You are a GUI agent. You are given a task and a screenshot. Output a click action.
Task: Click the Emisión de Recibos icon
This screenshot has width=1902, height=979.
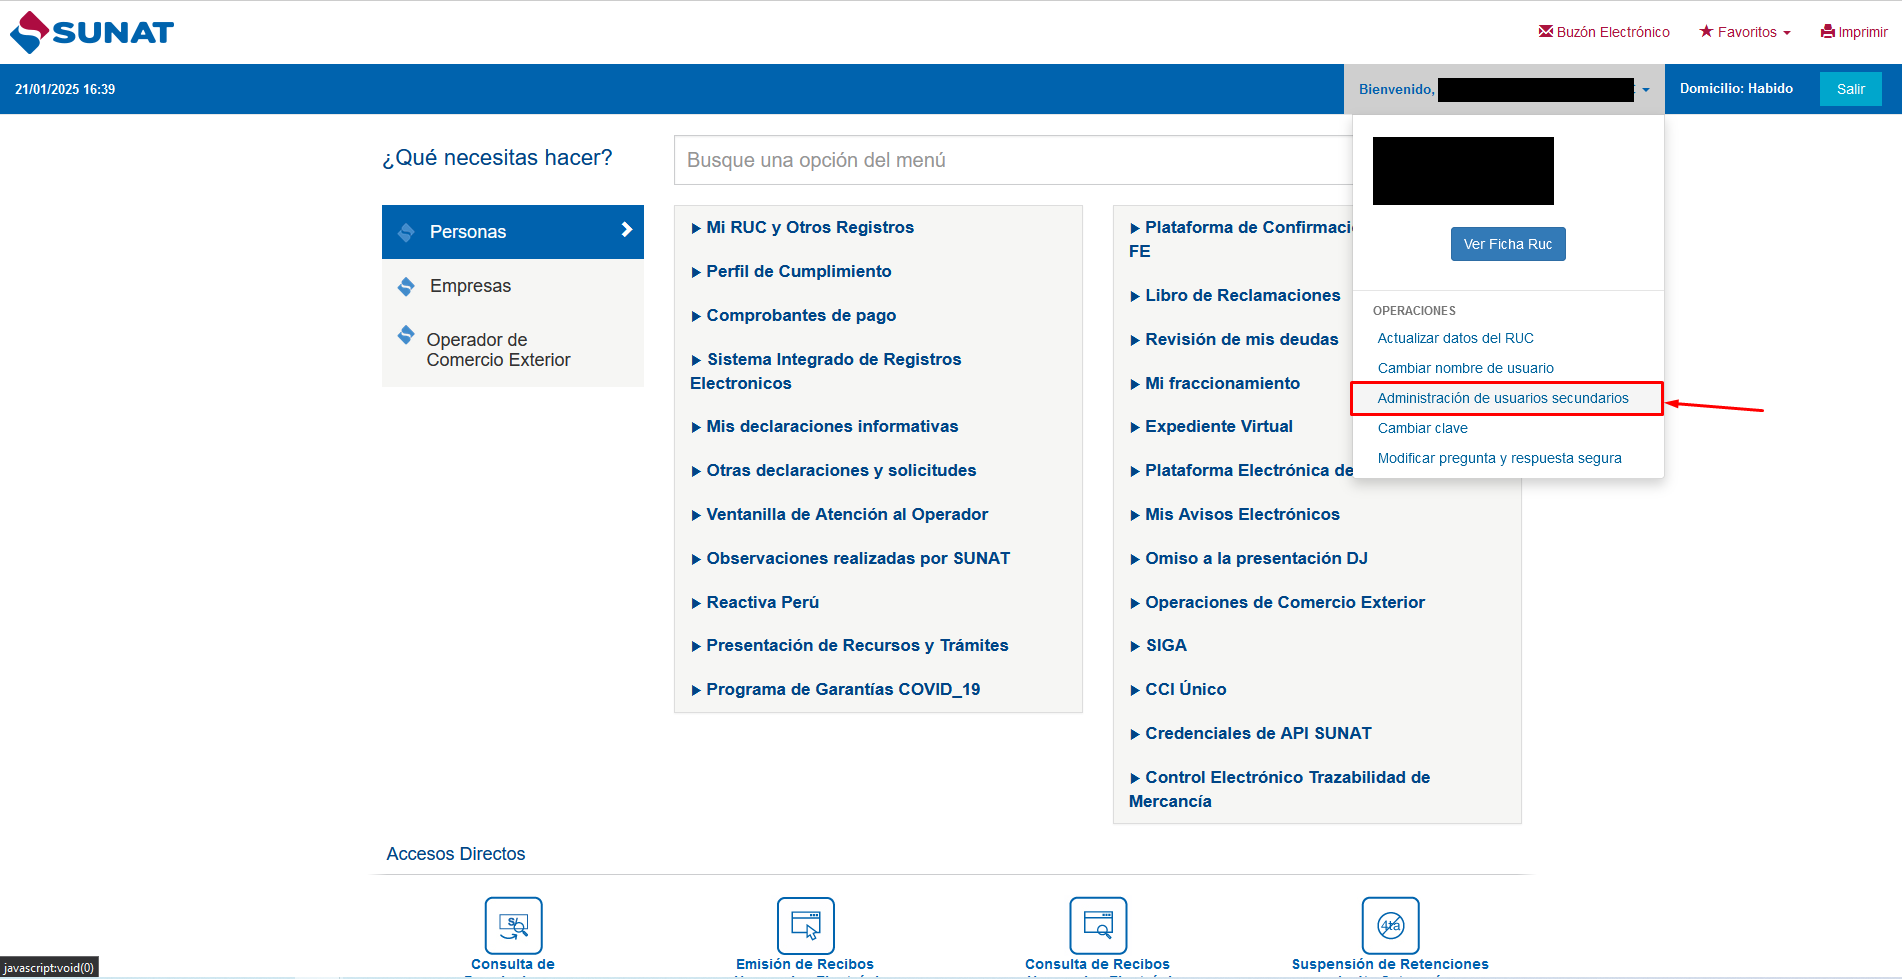[x=805, y=925]
